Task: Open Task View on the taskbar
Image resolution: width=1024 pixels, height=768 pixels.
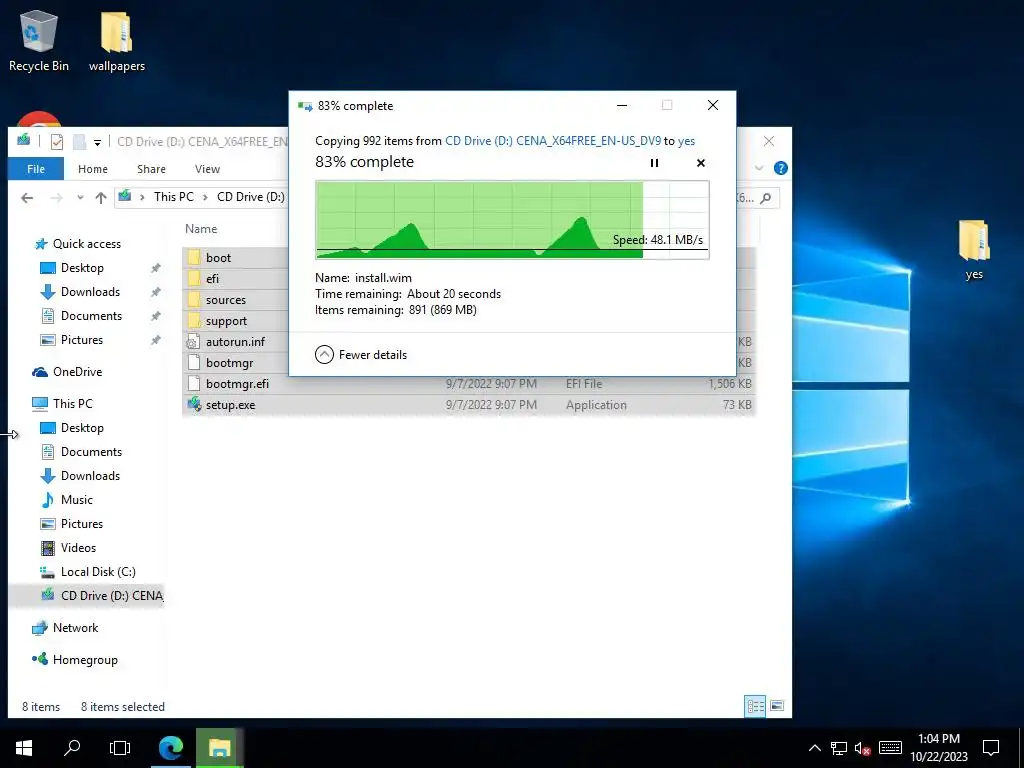Action: click(120, 748)
